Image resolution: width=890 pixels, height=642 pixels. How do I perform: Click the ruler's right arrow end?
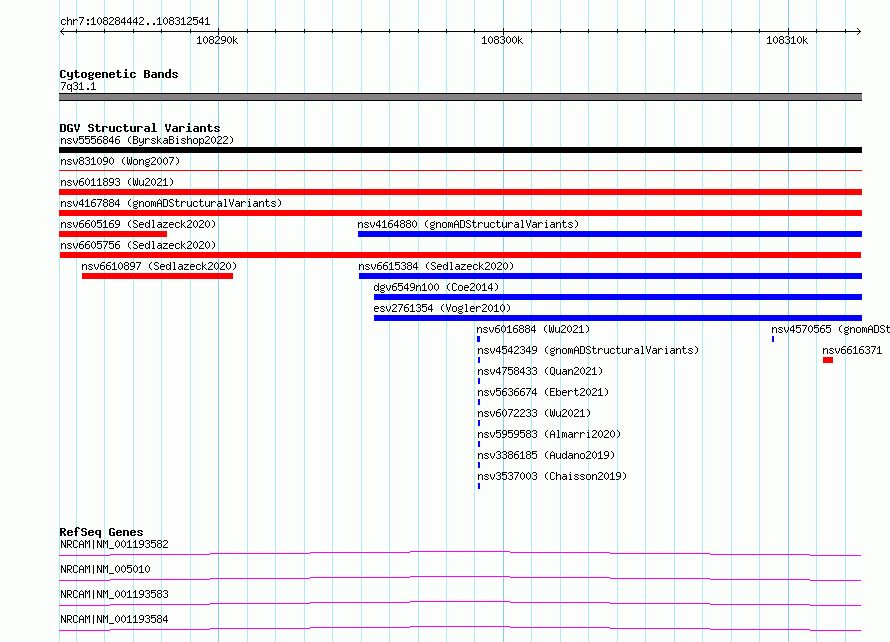[859, 31]
